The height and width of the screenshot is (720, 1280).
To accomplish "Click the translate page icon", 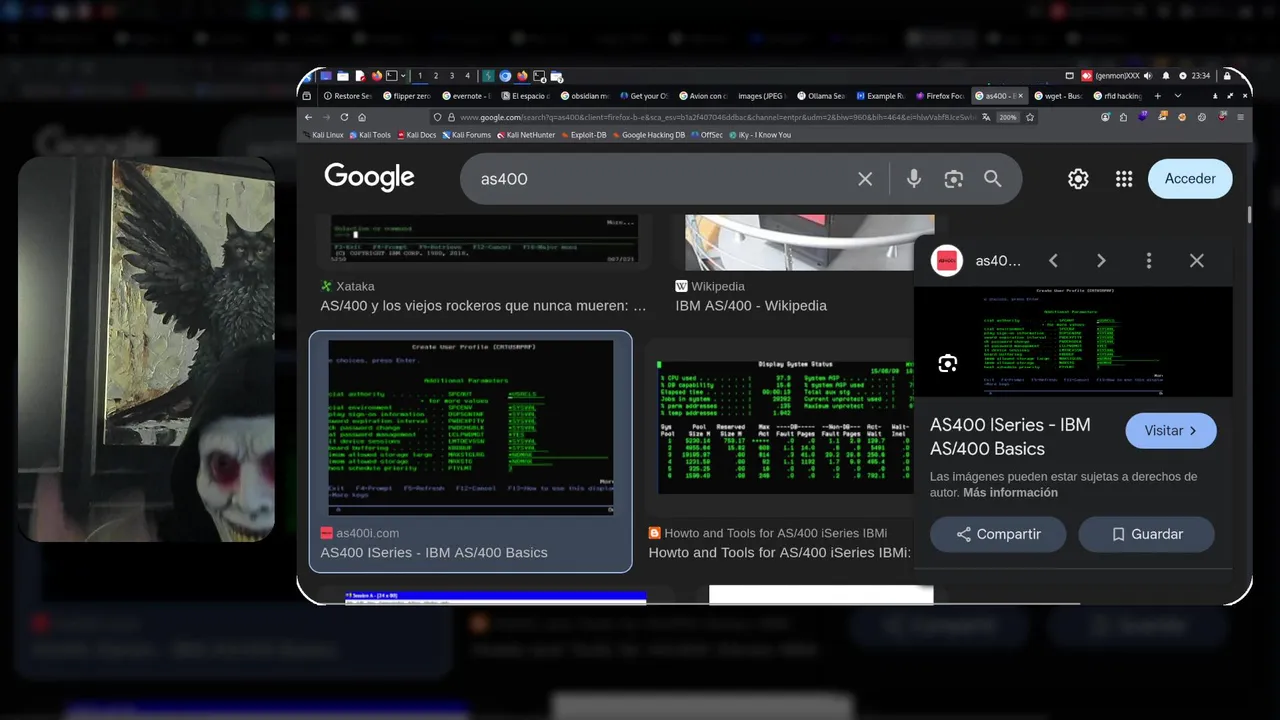I will click(986, 117).
